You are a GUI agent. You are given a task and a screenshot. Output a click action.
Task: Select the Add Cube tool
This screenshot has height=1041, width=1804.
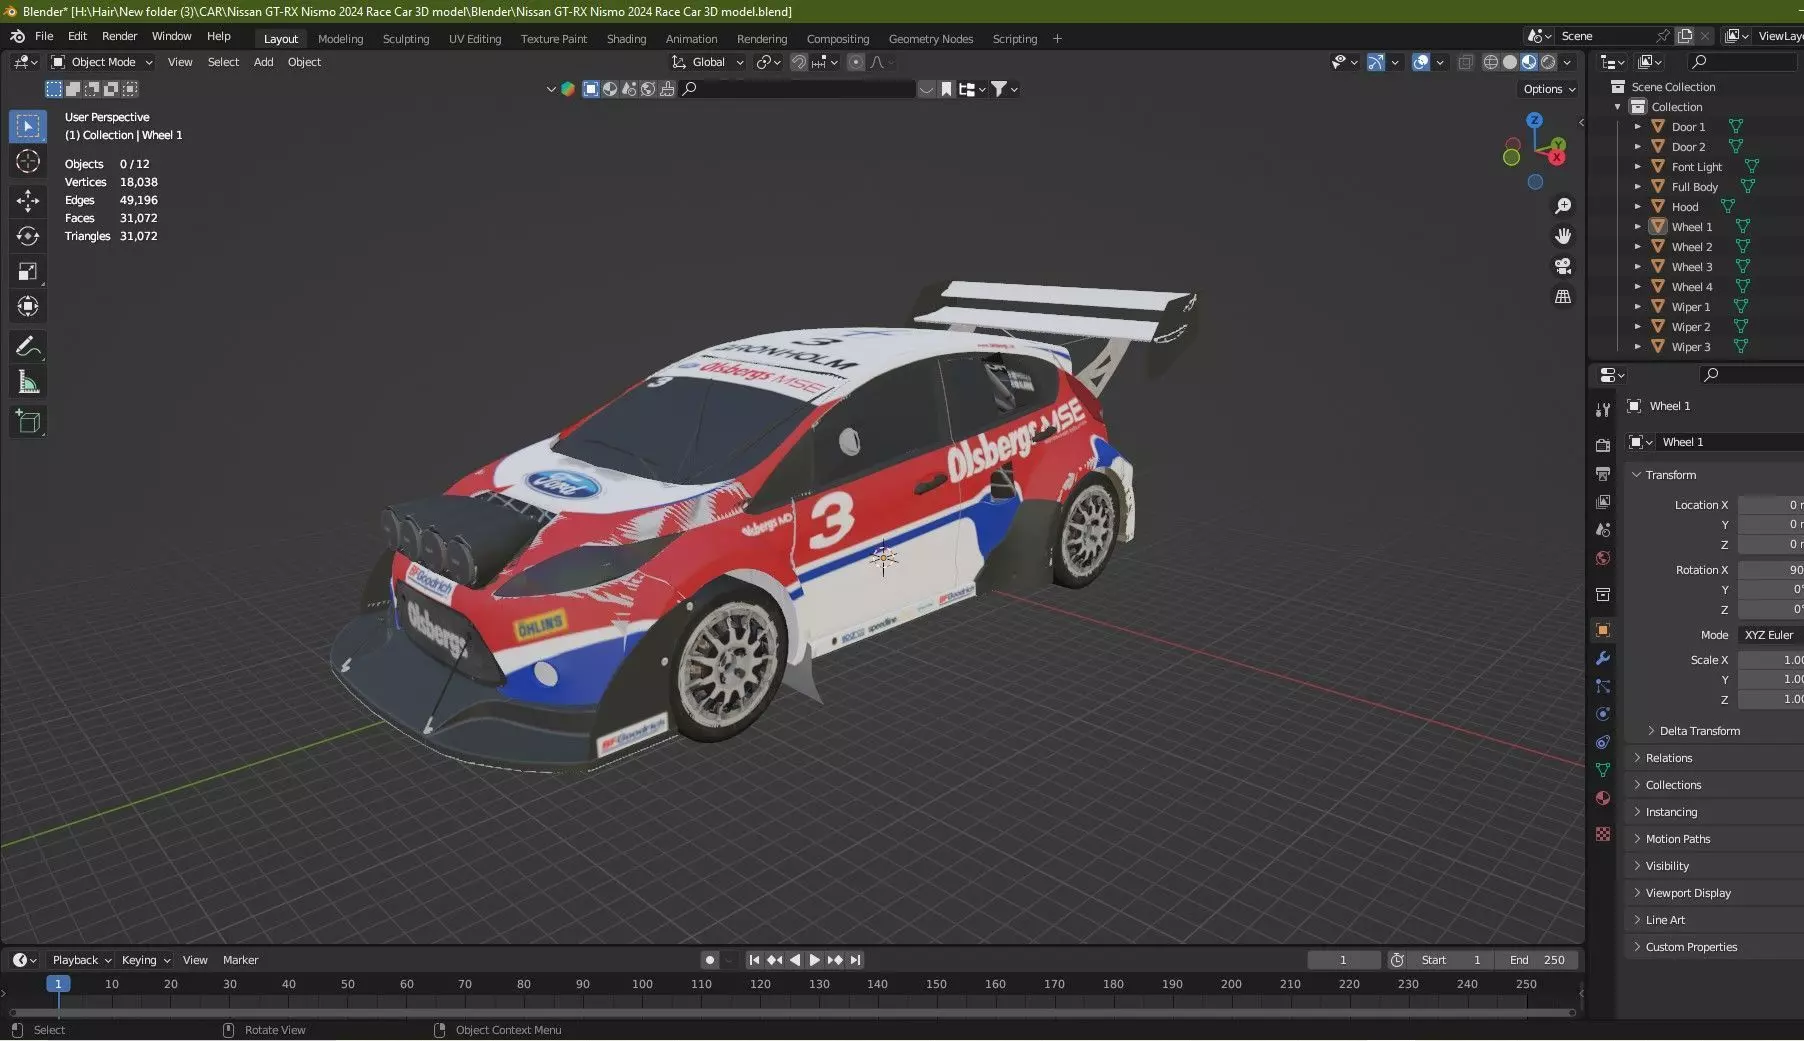(28, 421)
